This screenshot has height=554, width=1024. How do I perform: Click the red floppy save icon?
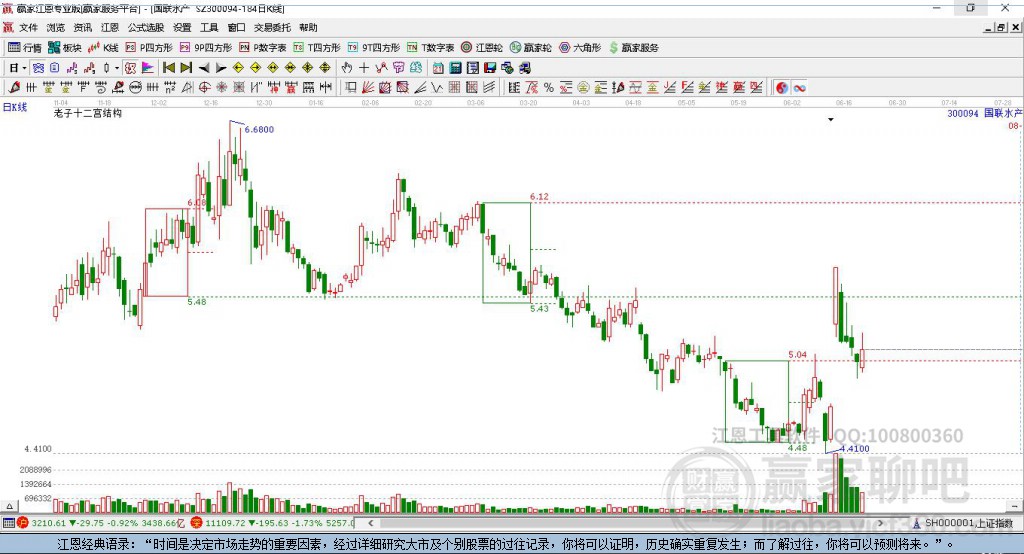pos(490,68)
